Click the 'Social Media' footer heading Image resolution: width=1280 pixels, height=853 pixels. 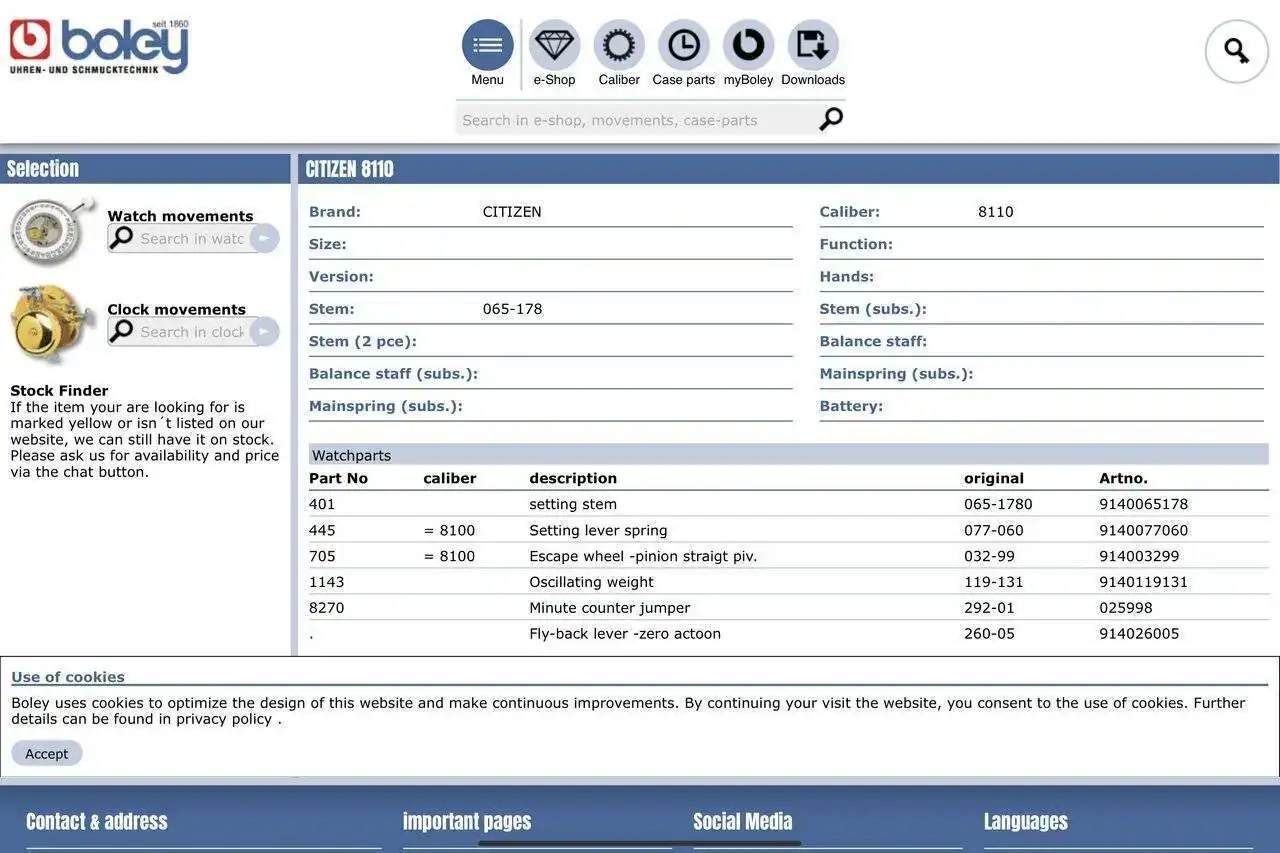point(743,822)
